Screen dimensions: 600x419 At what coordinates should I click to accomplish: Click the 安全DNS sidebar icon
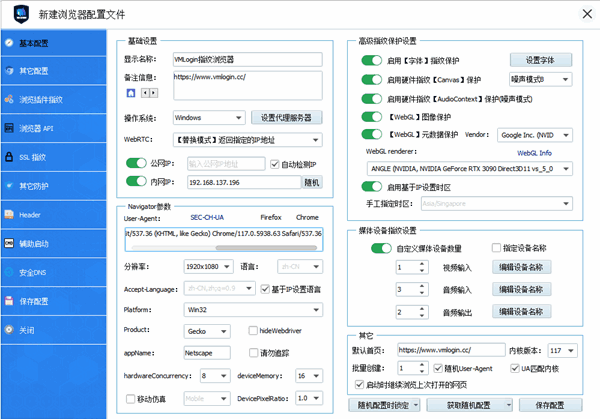[9, 272]
